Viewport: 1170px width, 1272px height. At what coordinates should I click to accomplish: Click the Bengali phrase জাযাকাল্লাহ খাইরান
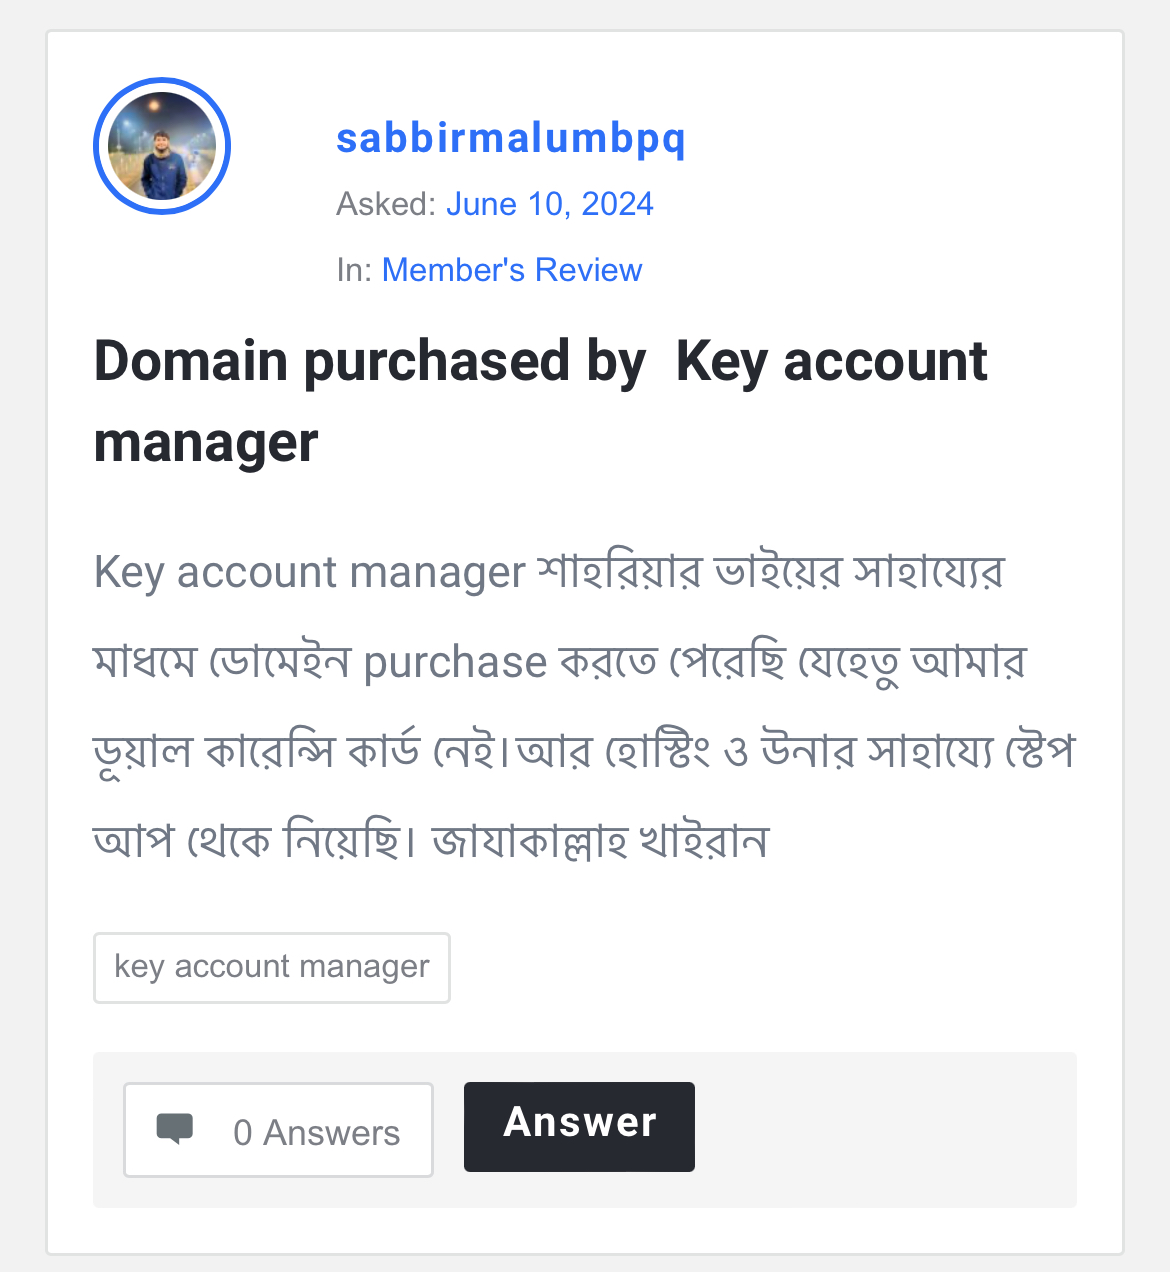coord(600,841)
